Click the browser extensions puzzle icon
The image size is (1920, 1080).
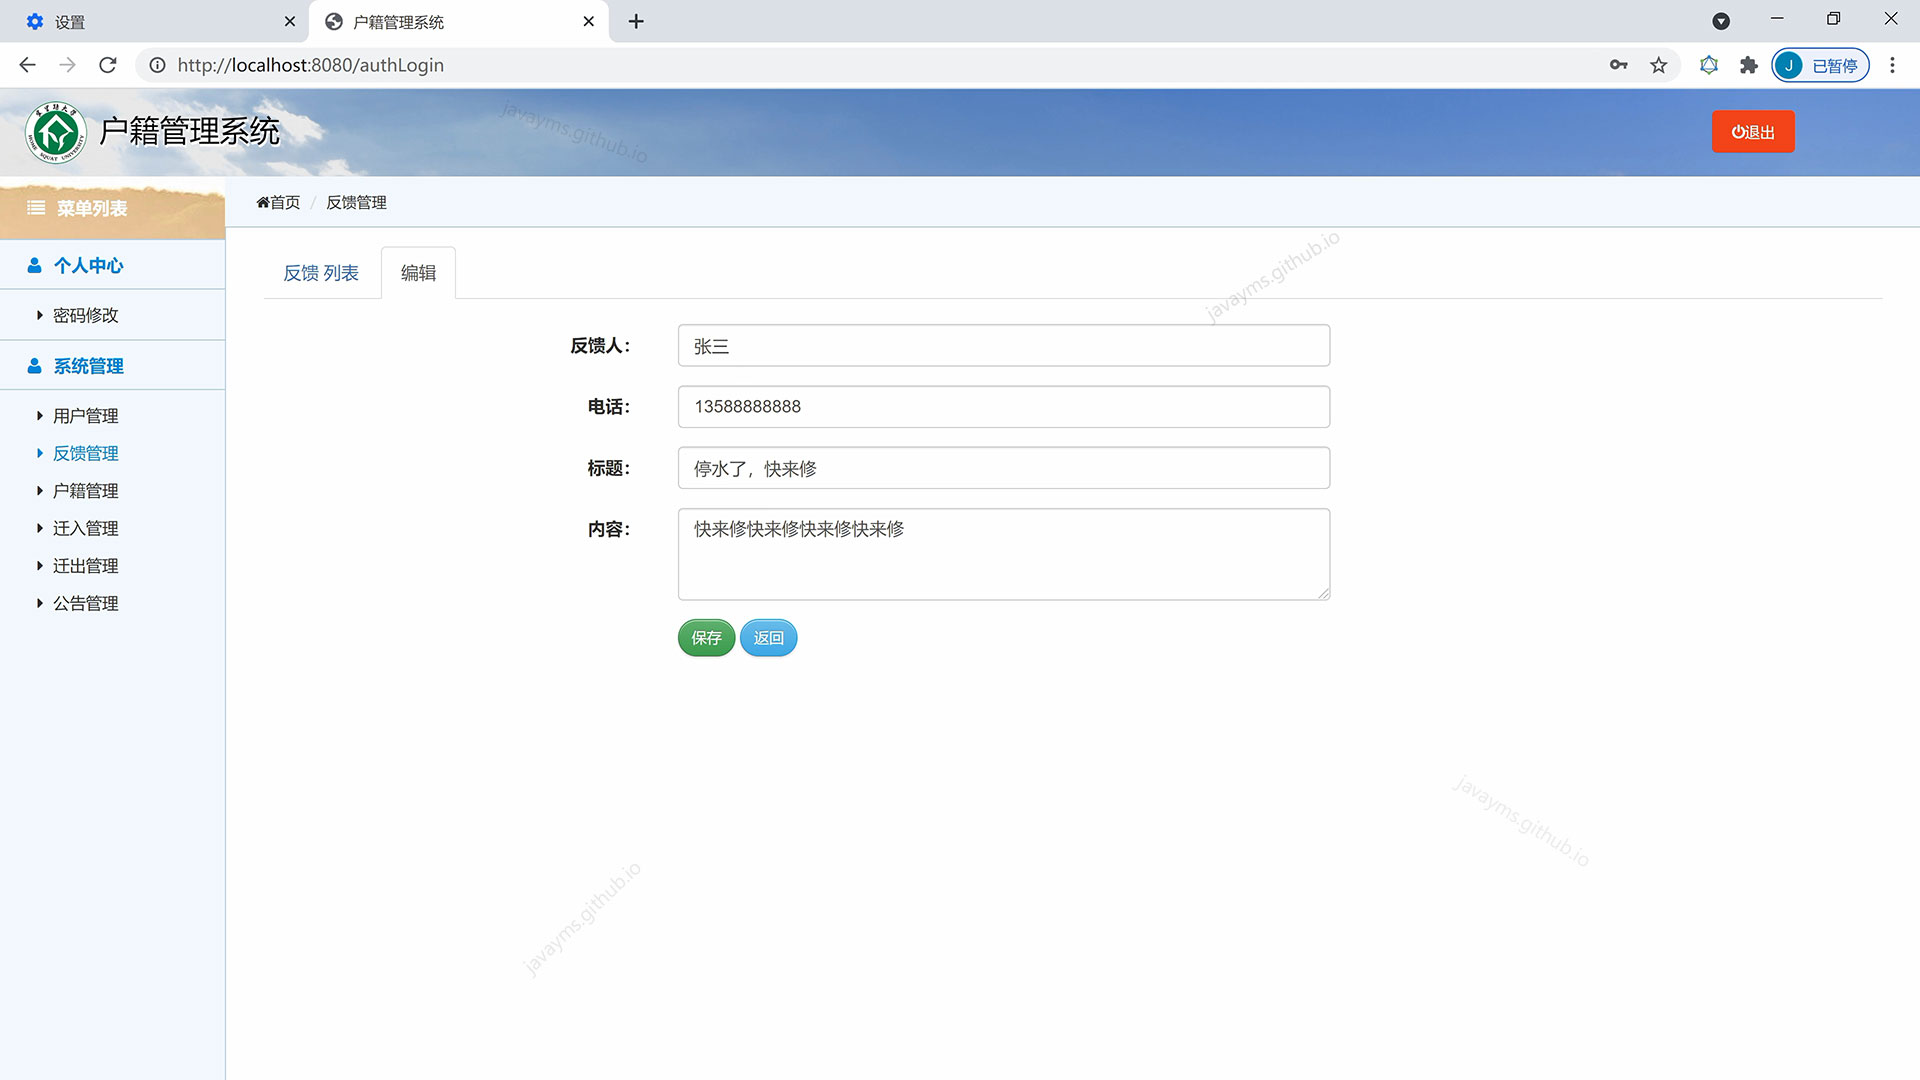[1748, 64]
